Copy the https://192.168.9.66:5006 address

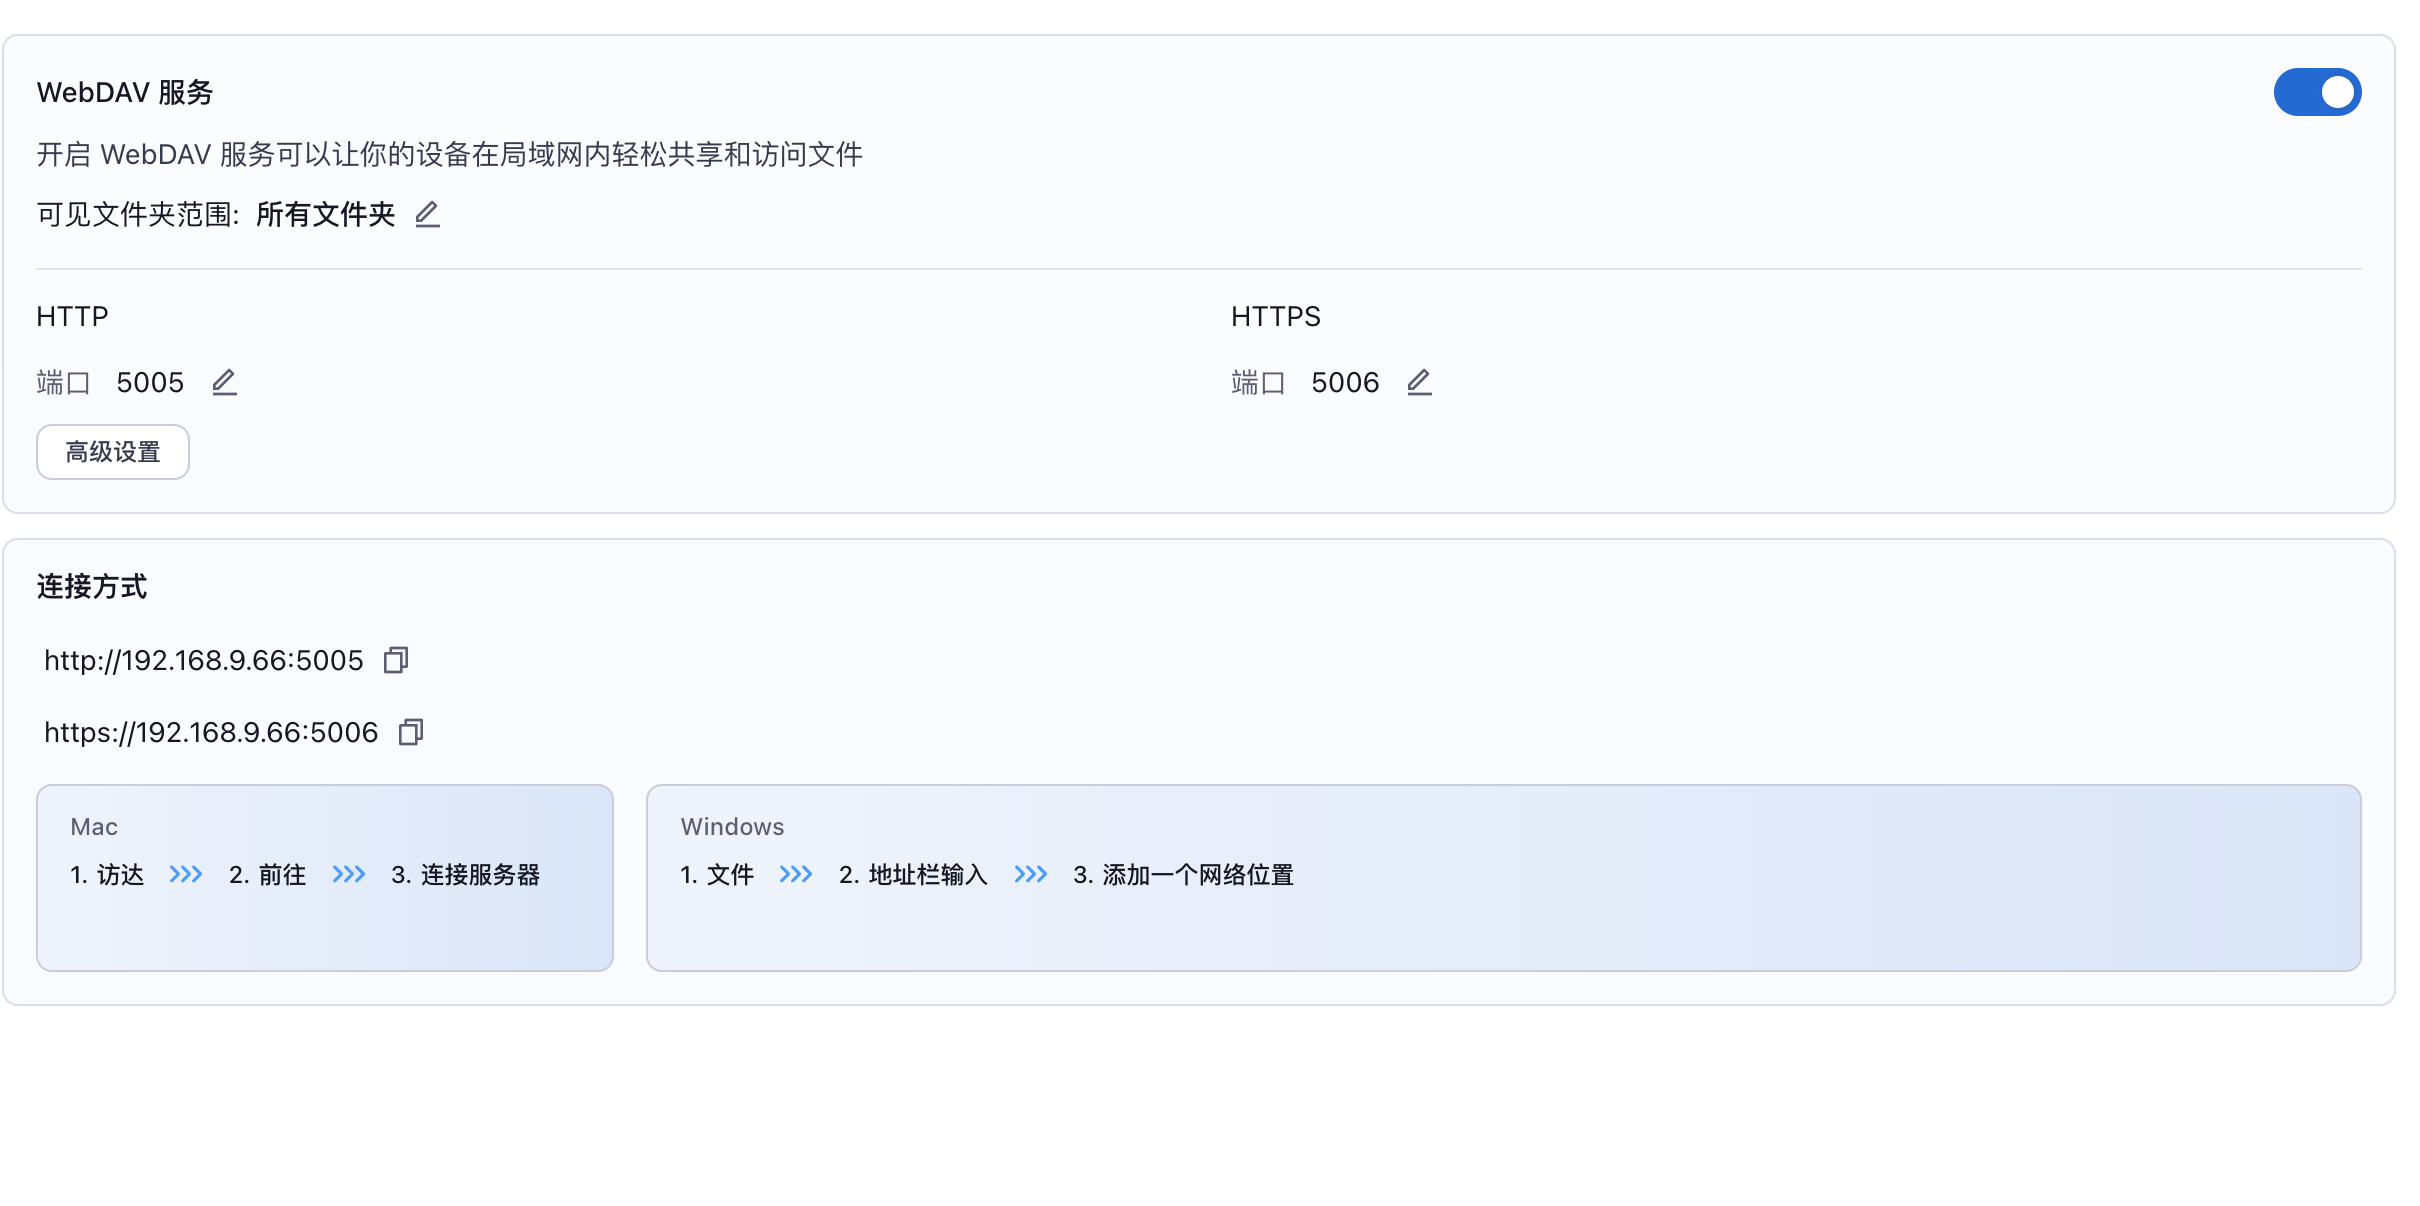411,732
